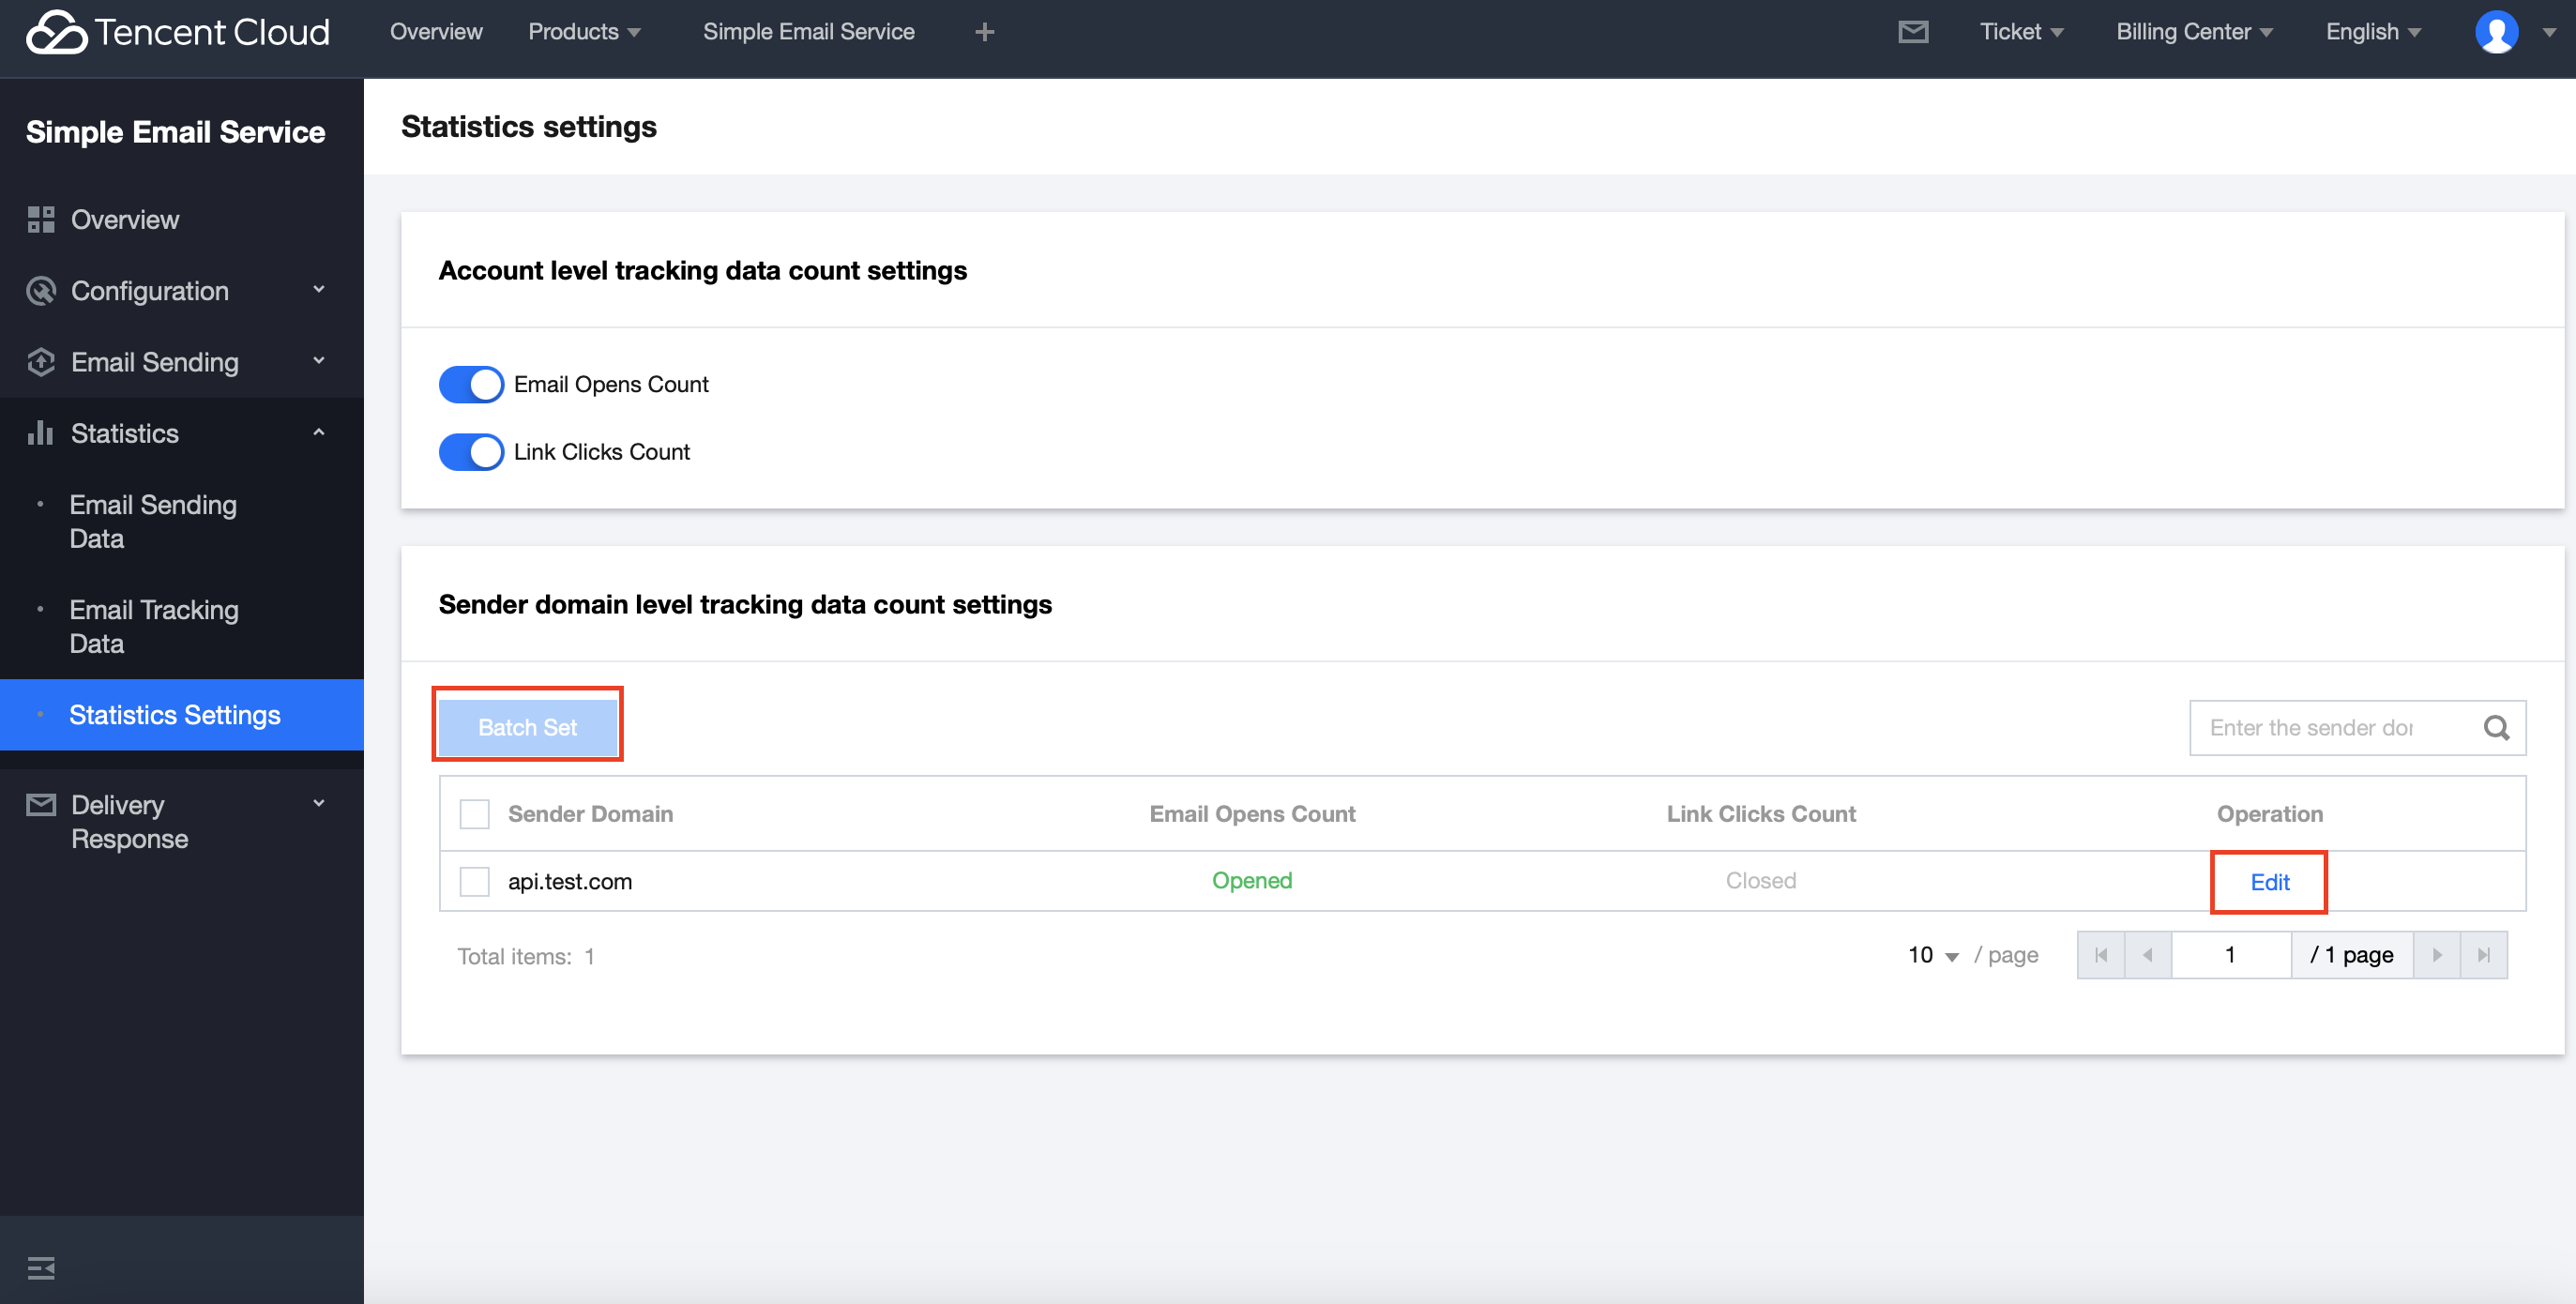Image resolution: width=2576 pixels, height=1304 pixels.
Task: Click the search magnifier icon
Action: pos(2496,728)
